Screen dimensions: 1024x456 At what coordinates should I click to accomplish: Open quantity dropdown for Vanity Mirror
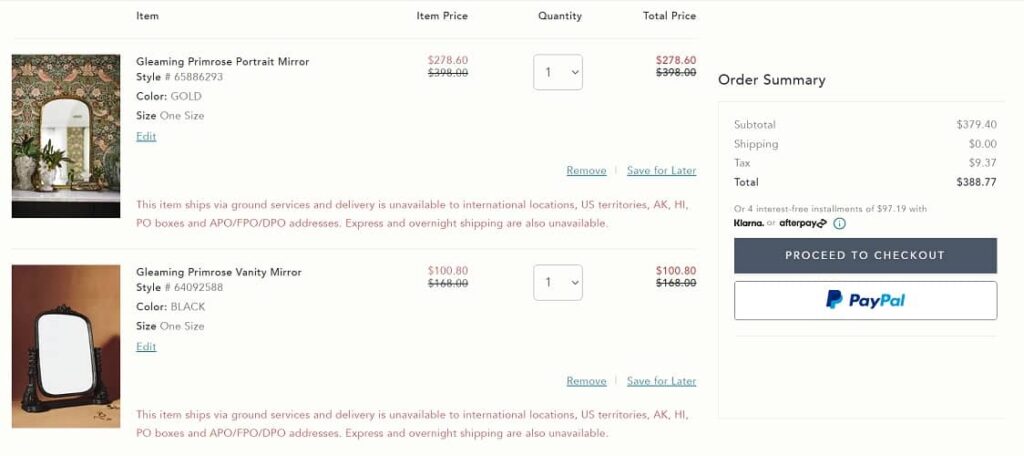pos(558,282)
